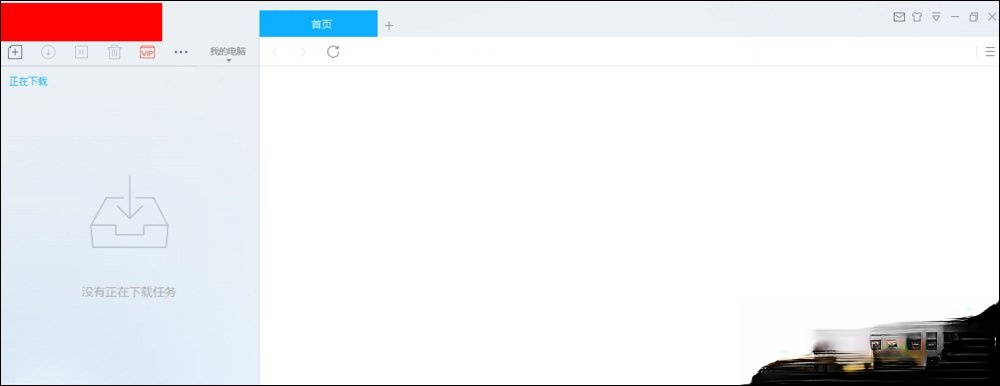The height and width of the screenshot is (386, 1000).
Task: Click the start download arrow icon
Action: click(48, 52)
